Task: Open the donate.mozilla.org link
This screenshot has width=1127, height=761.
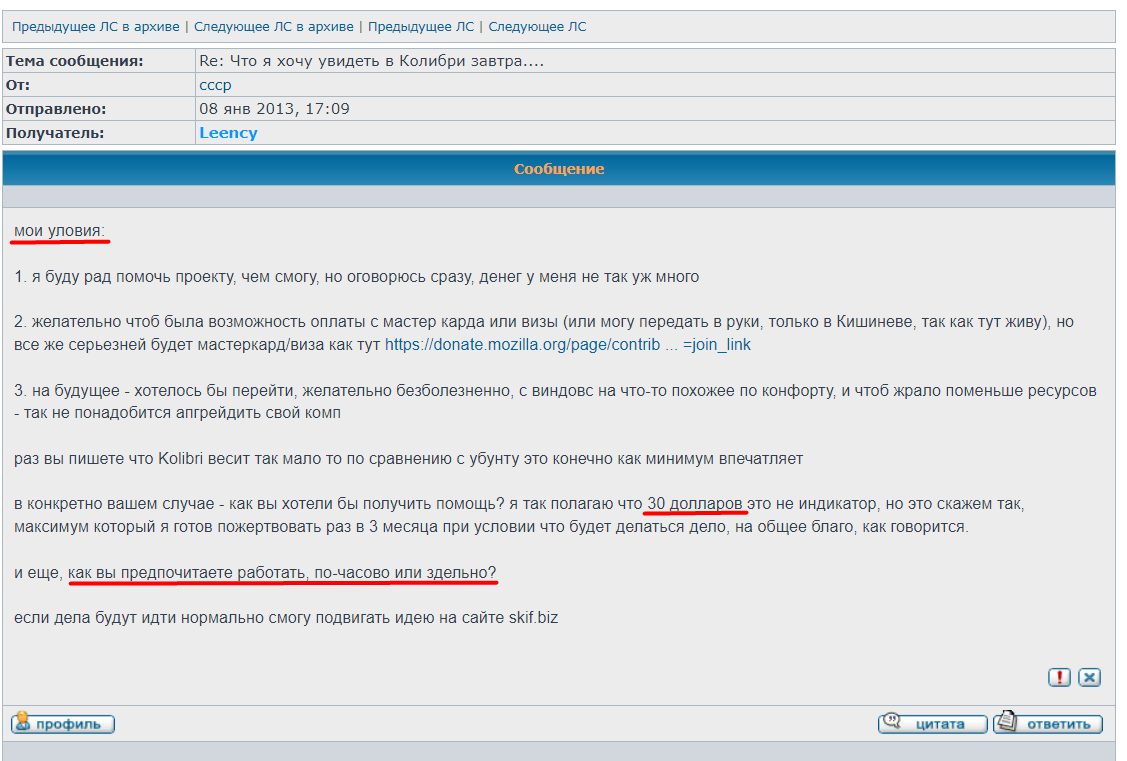Action: pos(567,345)
